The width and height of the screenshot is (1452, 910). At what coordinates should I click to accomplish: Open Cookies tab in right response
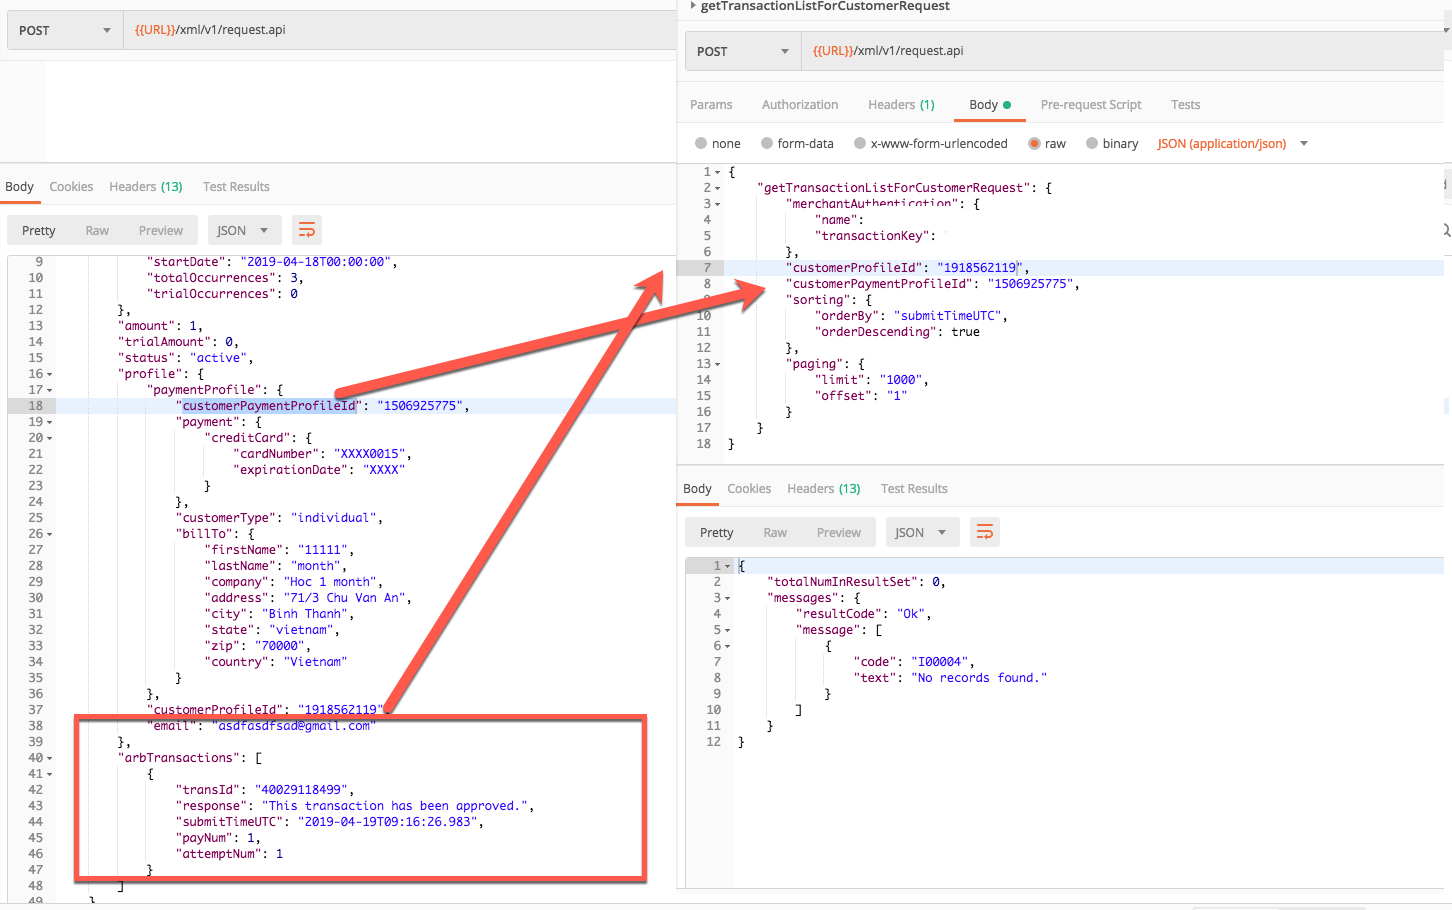[x=749, y=489]
